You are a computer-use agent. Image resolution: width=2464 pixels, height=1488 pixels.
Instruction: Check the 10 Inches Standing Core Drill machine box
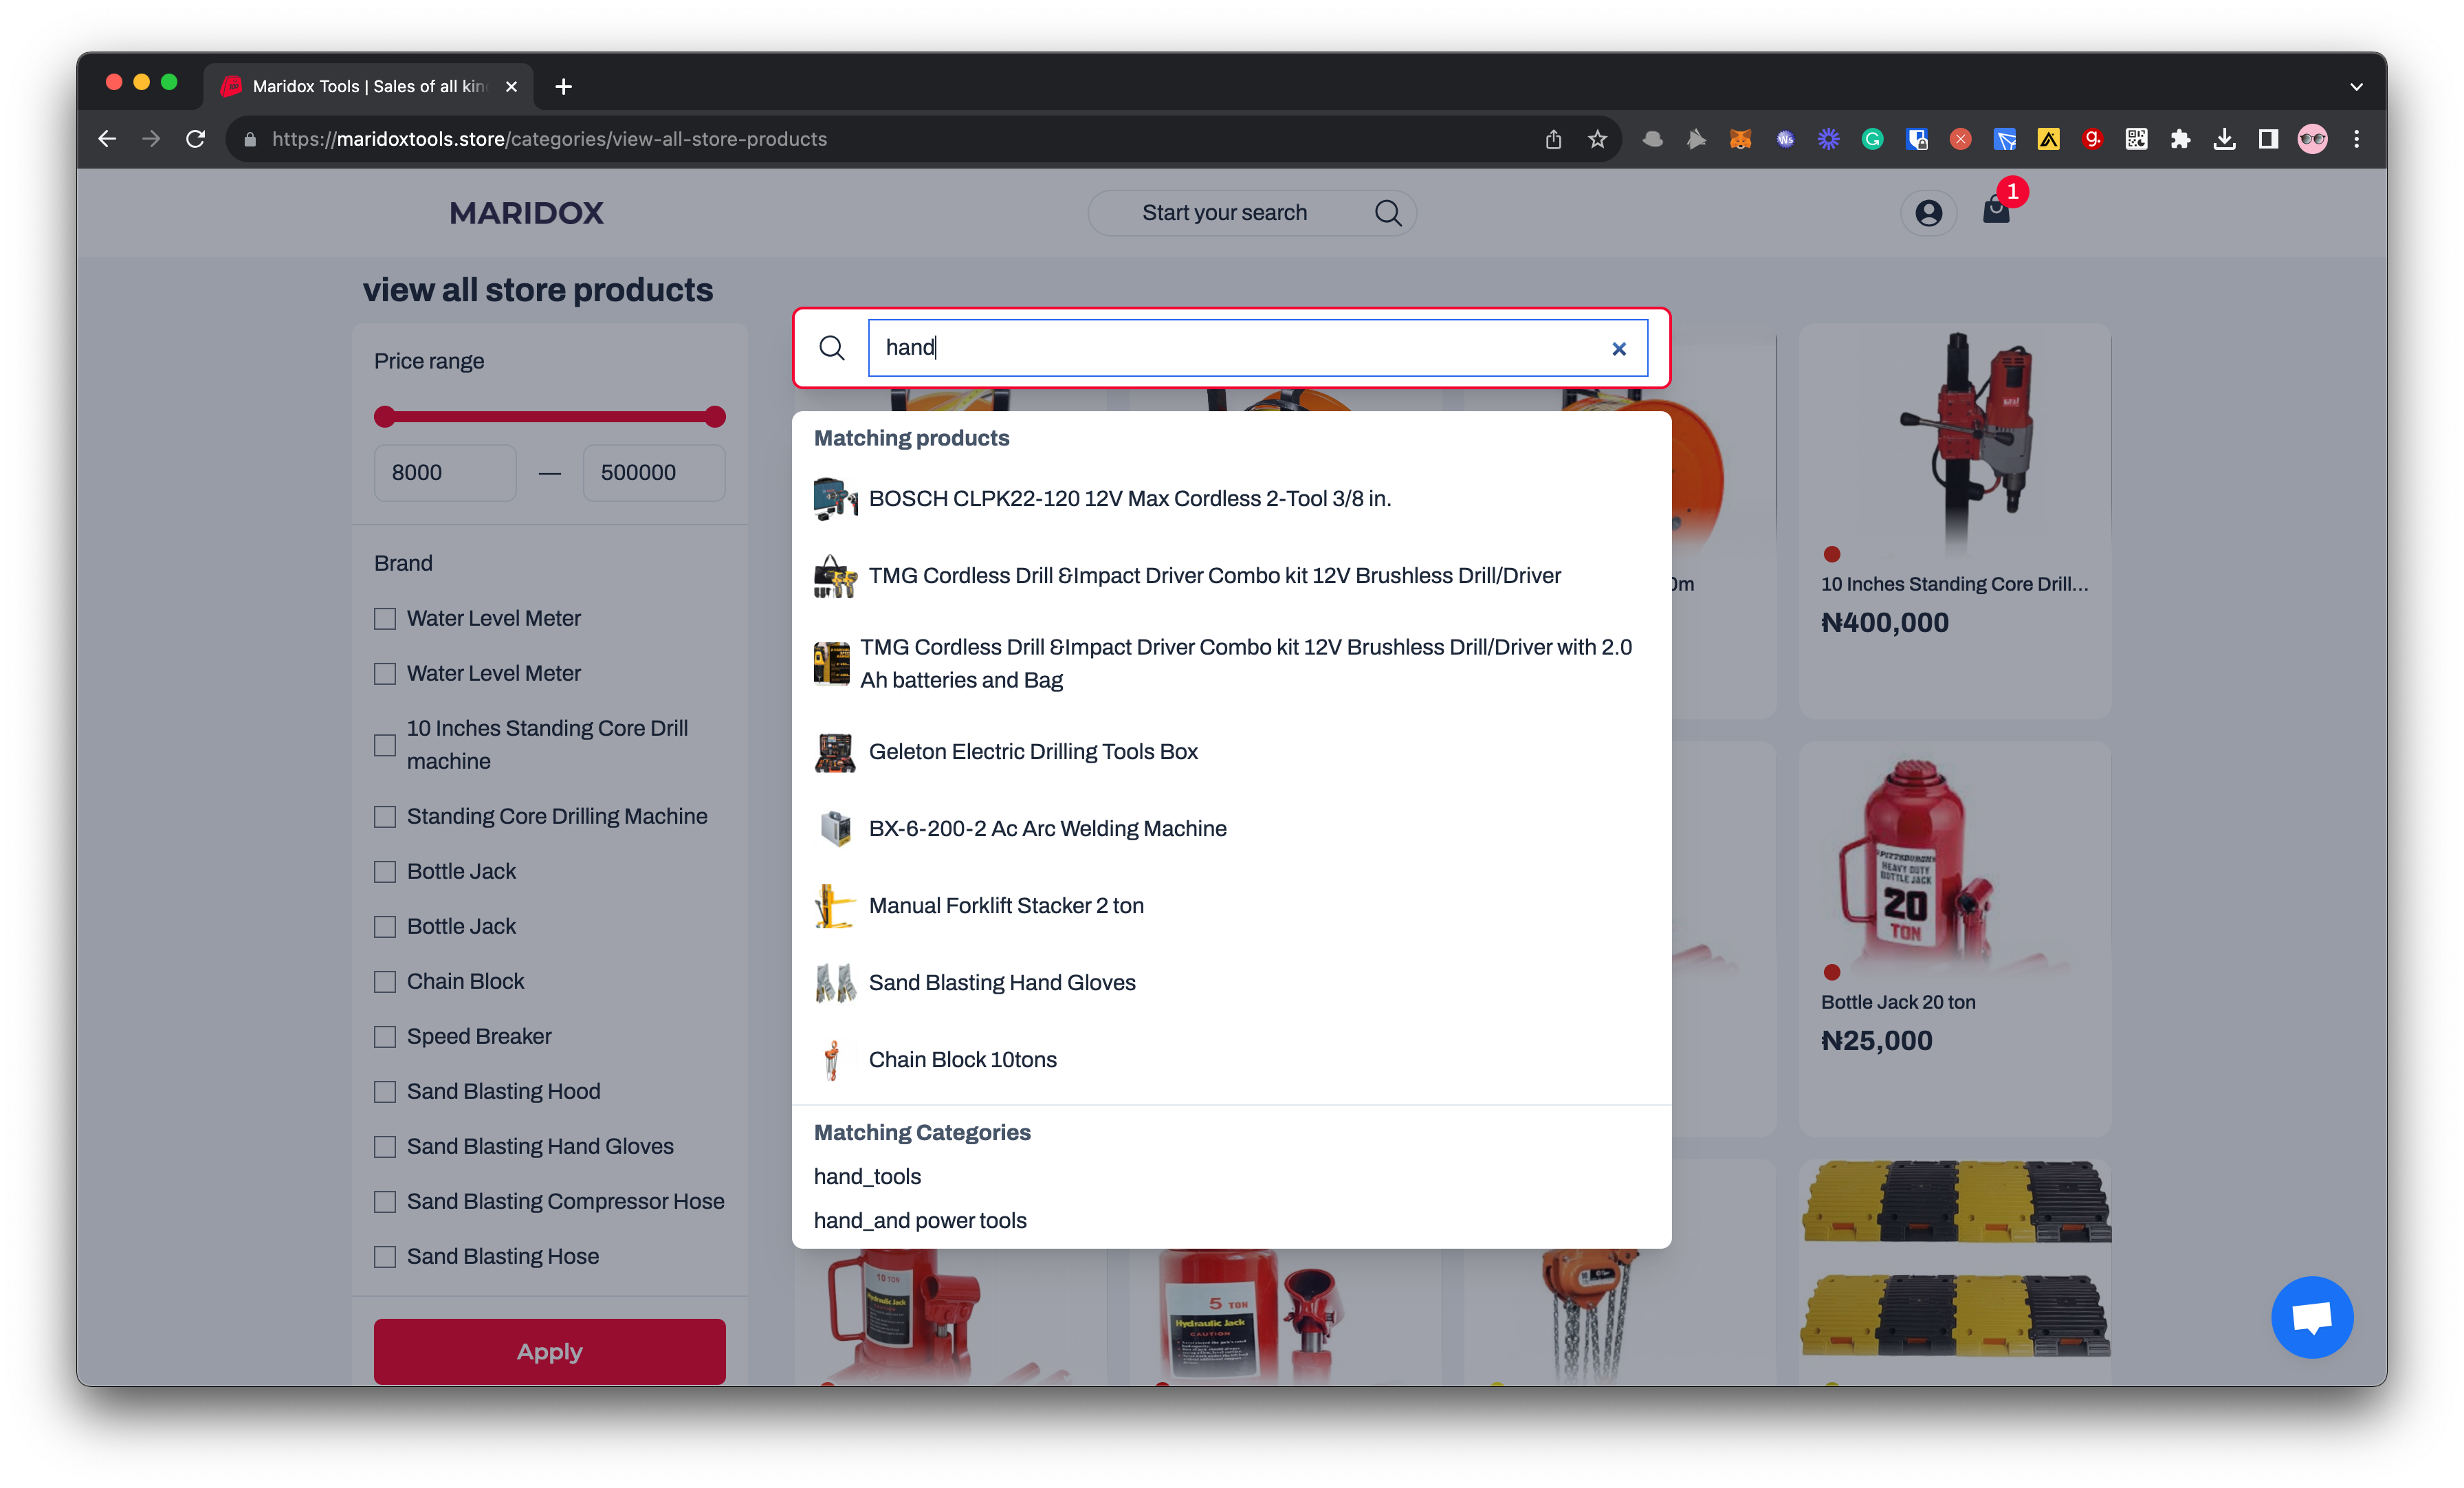385,745
